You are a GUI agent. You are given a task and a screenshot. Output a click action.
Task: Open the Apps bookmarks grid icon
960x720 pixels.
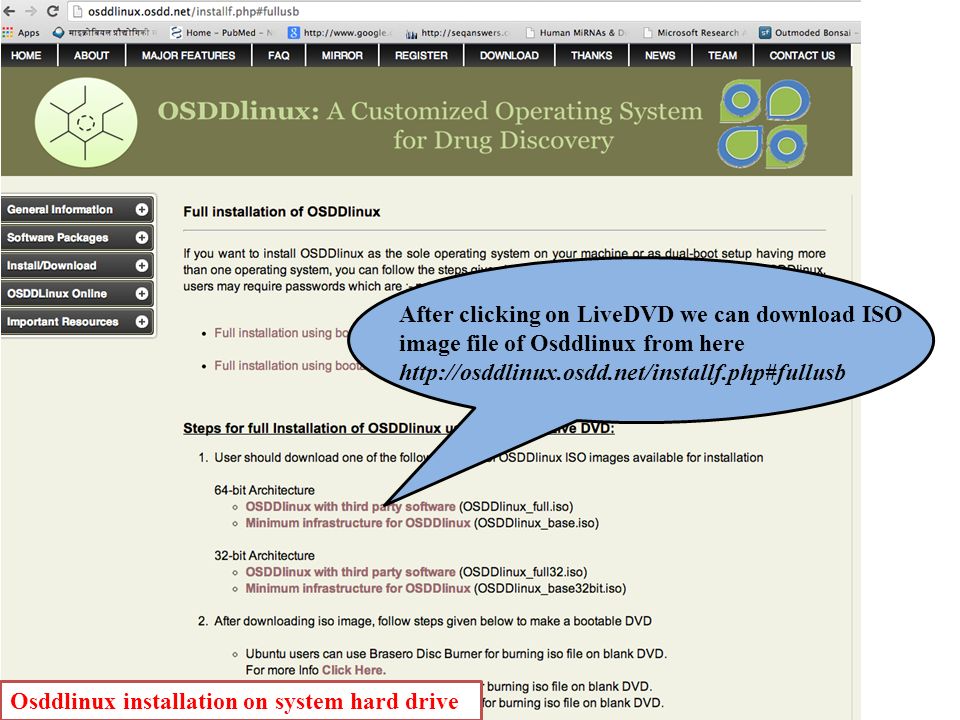8,32
